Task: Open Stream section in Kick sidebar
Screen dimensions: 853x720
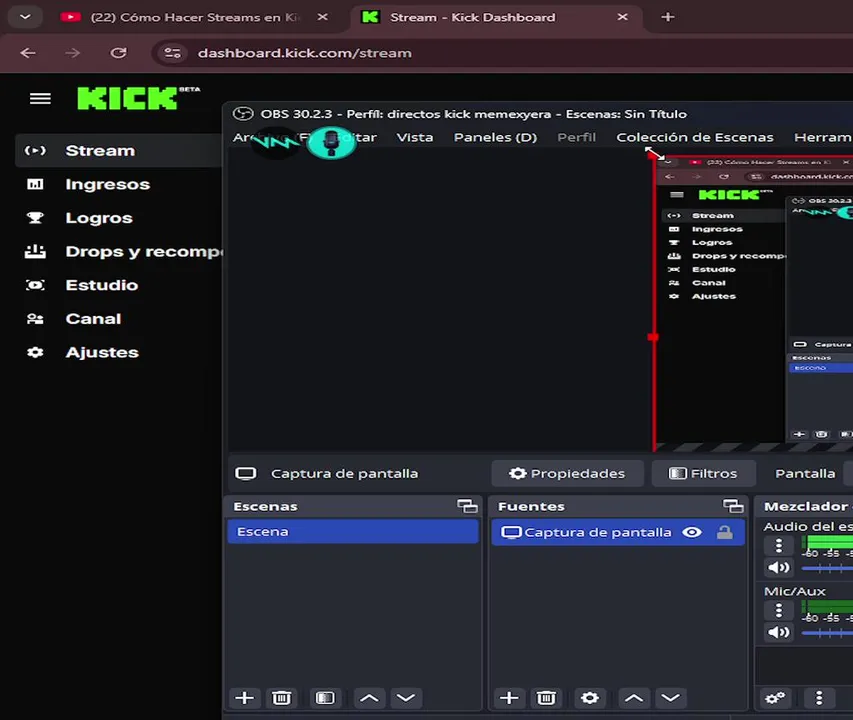Action: [119, 151]
